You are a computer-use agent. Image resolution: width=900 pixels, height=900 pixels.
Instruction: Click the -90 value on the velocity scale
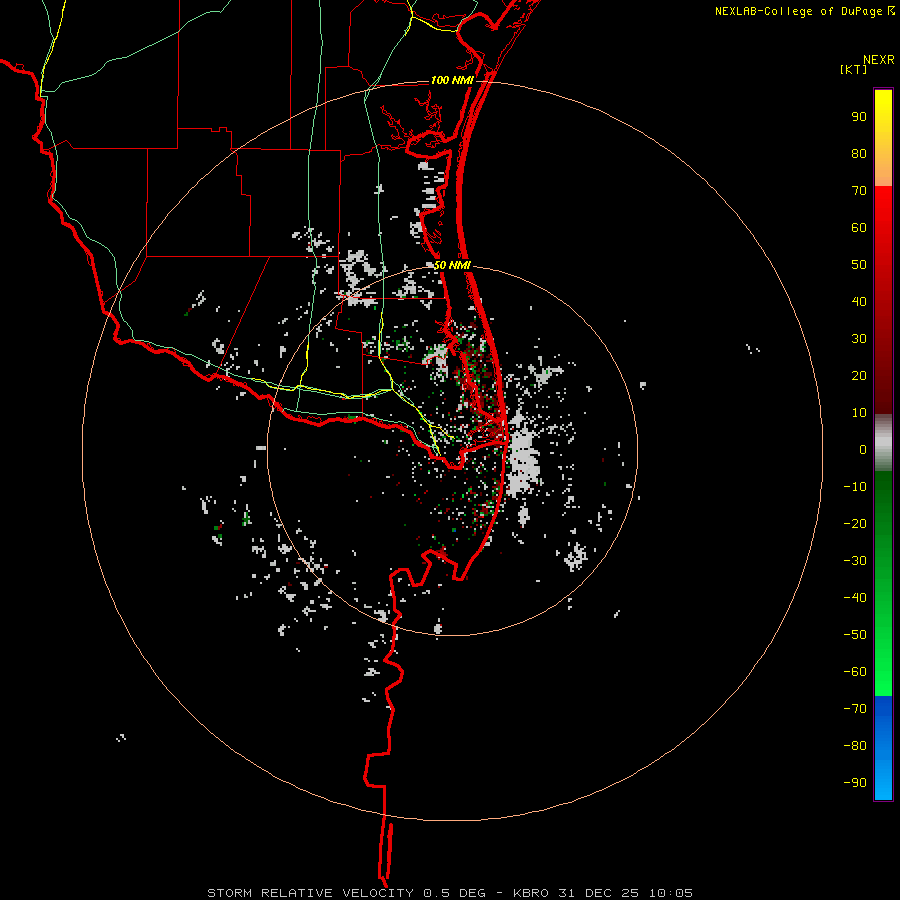click(855, 783)
